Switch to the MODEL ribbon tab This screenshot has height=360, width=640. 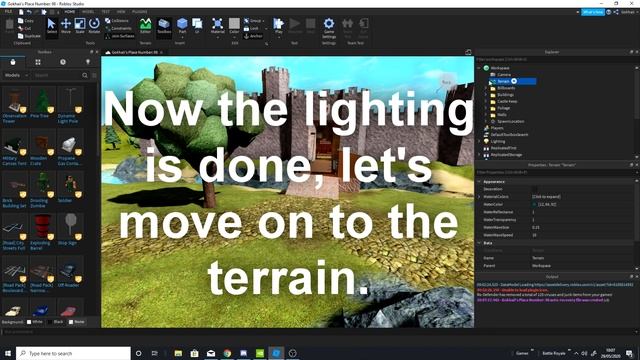click(88, 12)
